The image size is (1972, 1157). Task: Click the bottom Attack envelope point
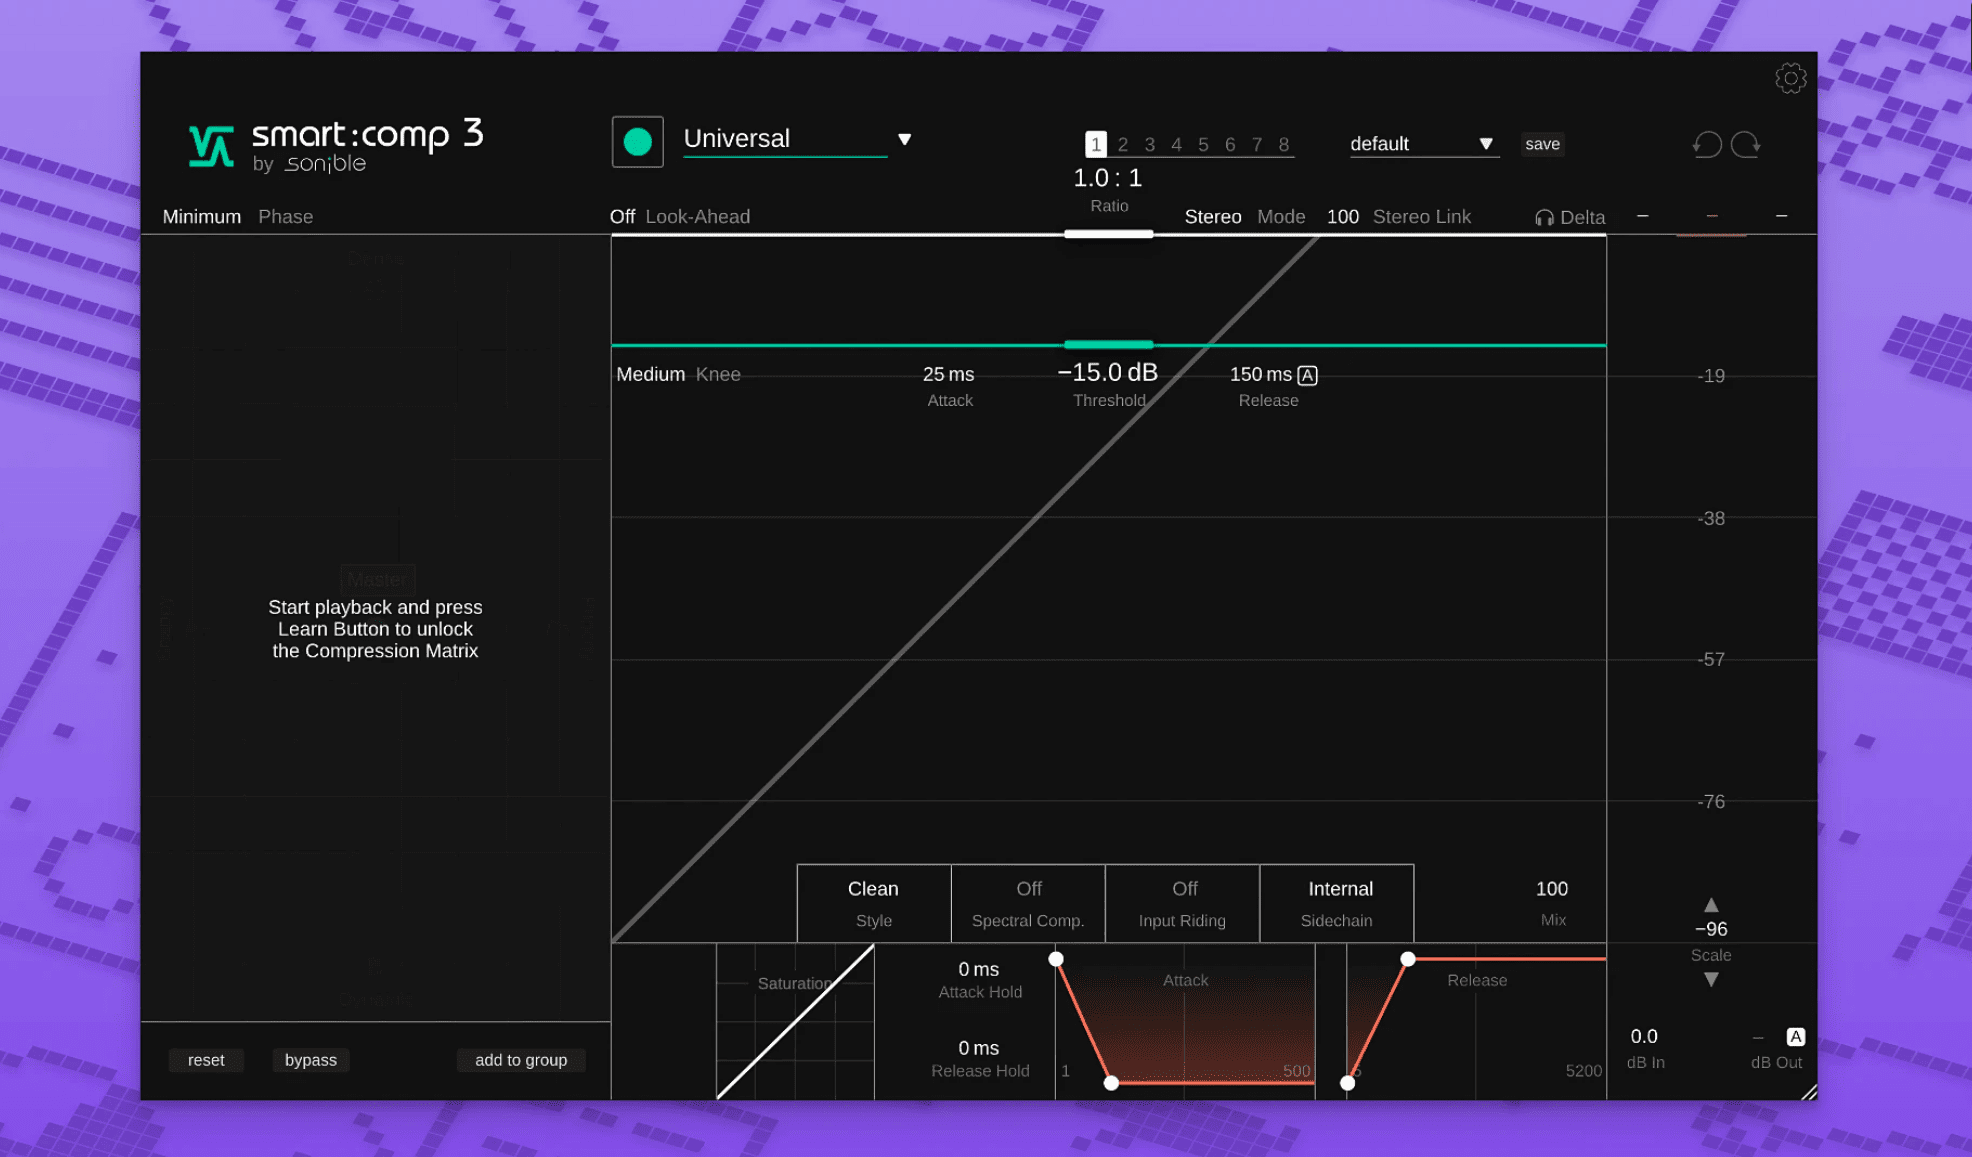(x=1111, y=1083)
